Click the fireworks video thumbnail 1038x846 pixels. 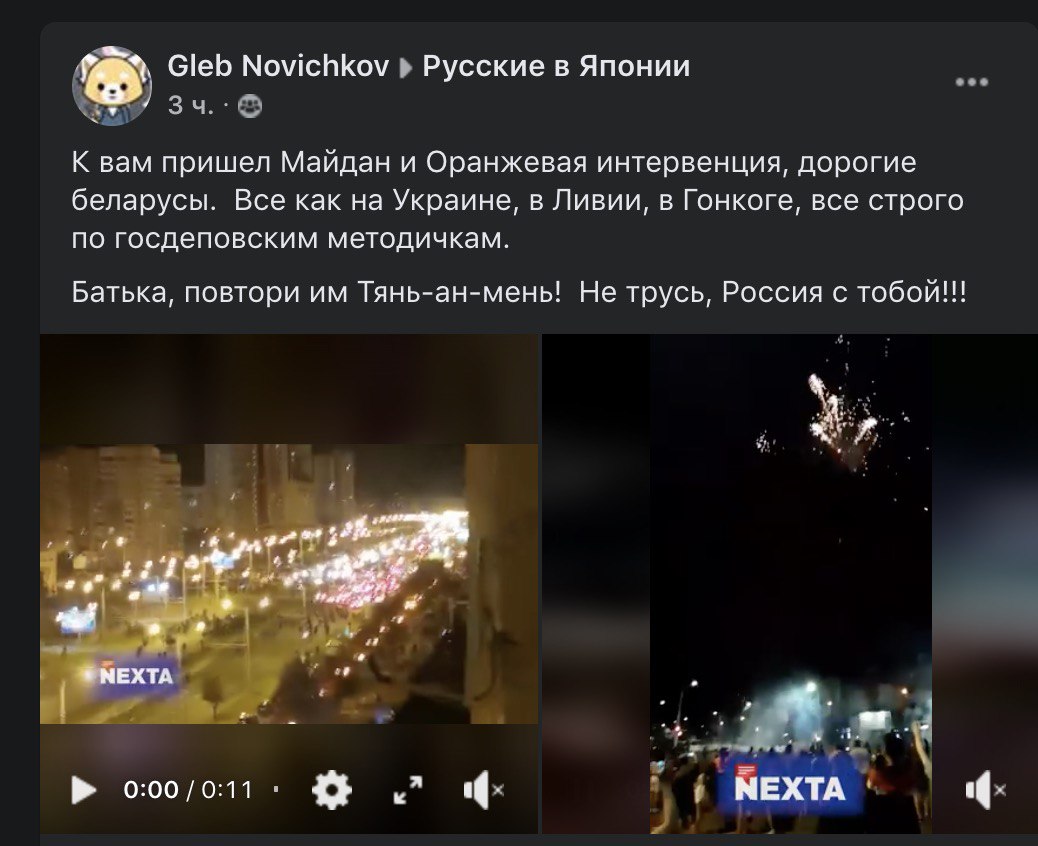pyautogui.click(x=790, y=583)
